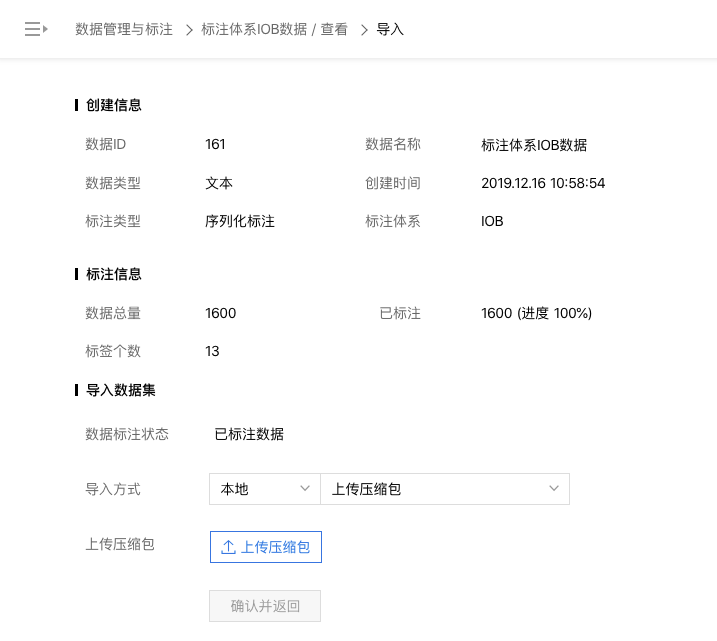Go to 数据管理与标注 breadcrumb
Screen dimensions: 717x641
click(124, 29)
